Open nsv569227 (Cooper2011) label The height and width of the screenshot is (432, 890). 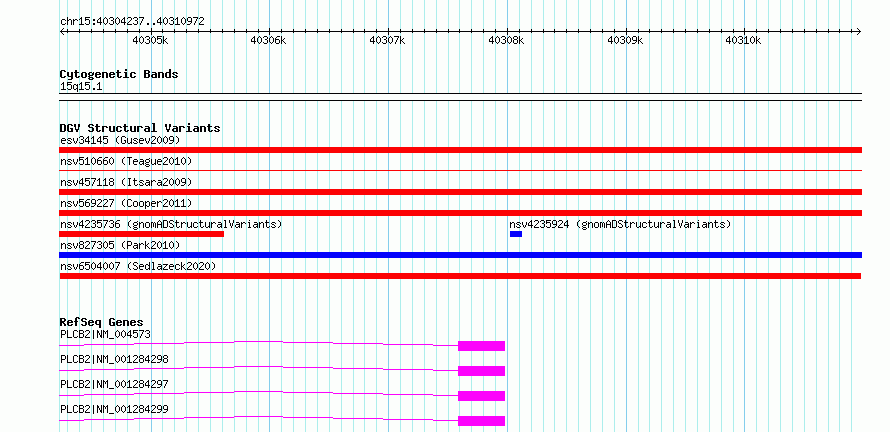pos(126,203)
